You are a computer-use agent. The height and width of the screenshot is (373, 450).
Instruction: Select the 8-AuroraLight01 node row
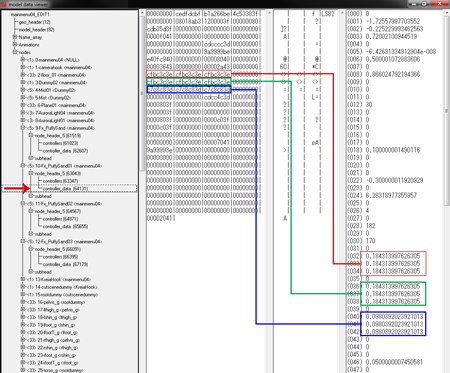pos(60,120)
